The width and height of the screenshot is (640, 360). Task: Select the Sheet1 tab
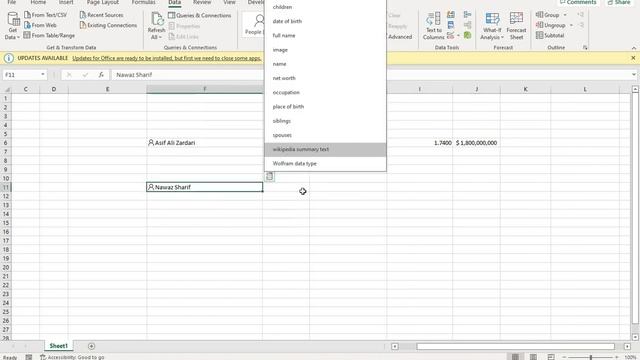point(58,346)
